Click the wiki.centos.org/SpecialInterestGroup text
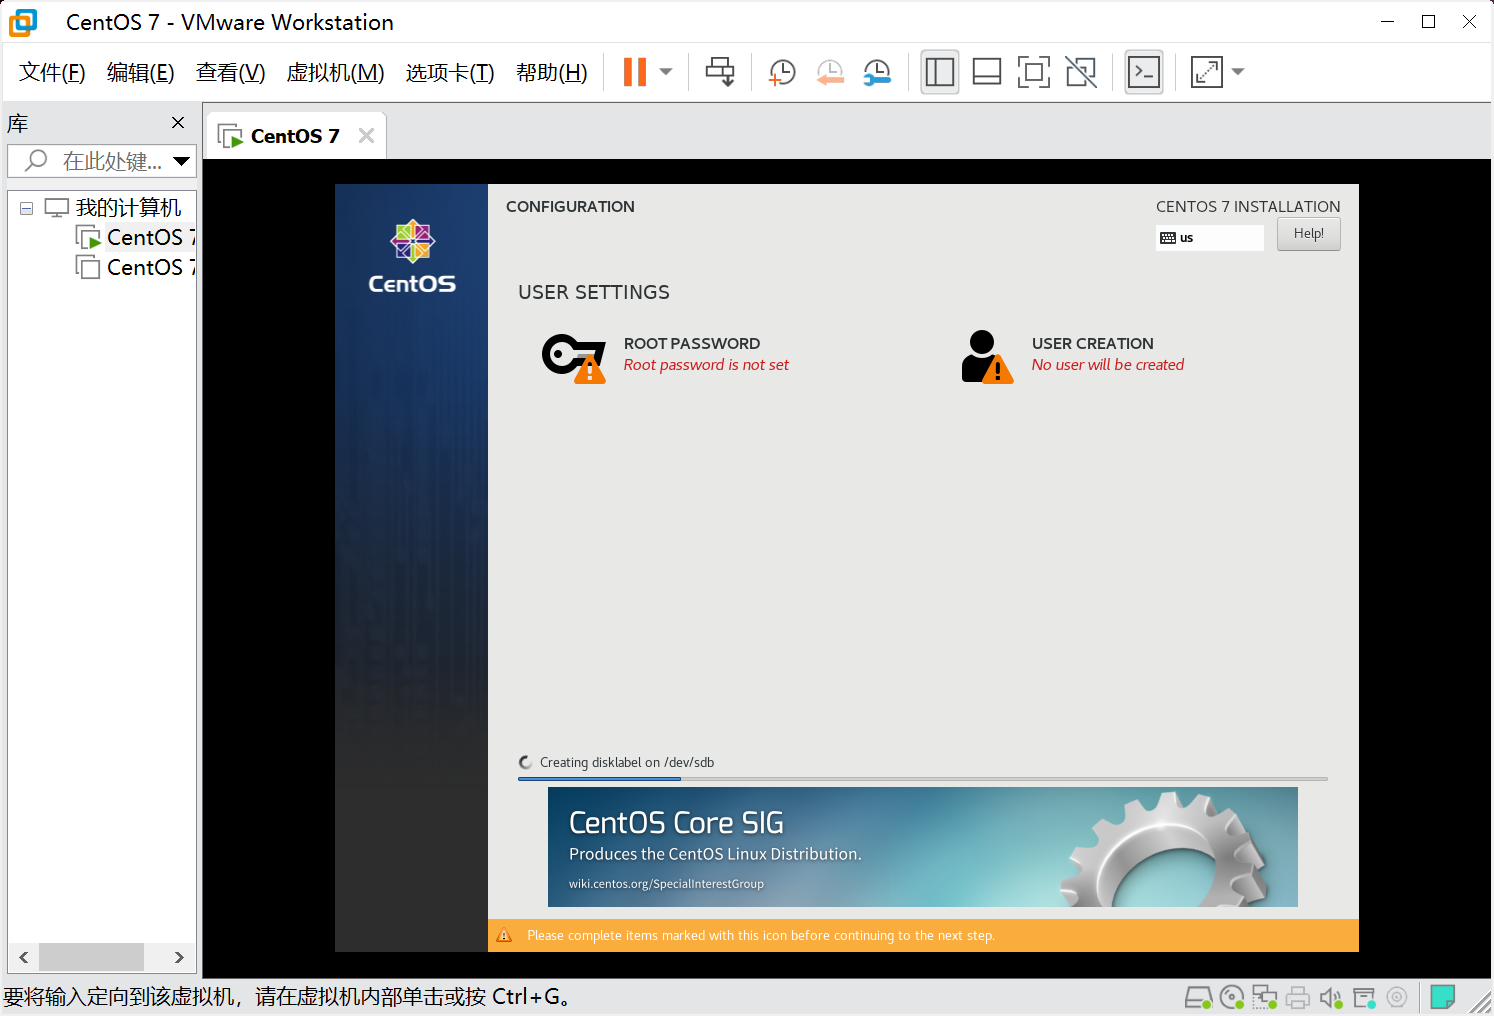Screen dimensions: 1494x1016 666,884
